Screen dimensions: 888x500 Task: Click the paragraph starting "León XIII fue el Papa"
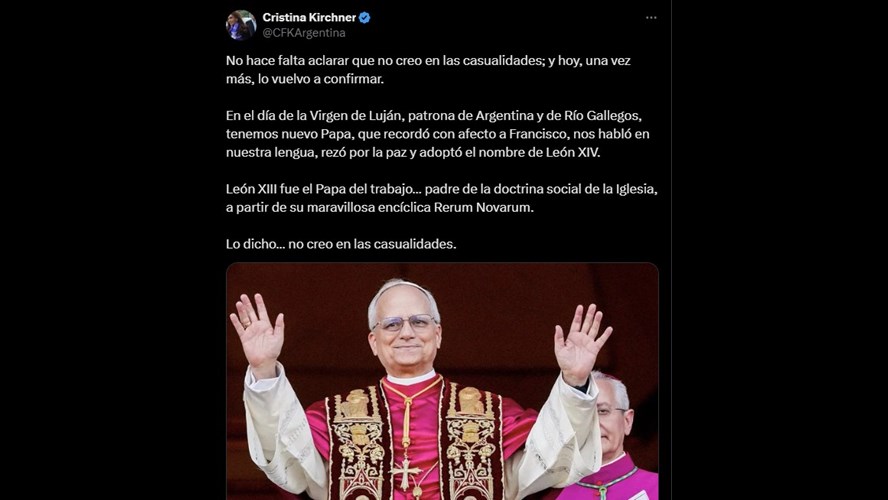442,198
